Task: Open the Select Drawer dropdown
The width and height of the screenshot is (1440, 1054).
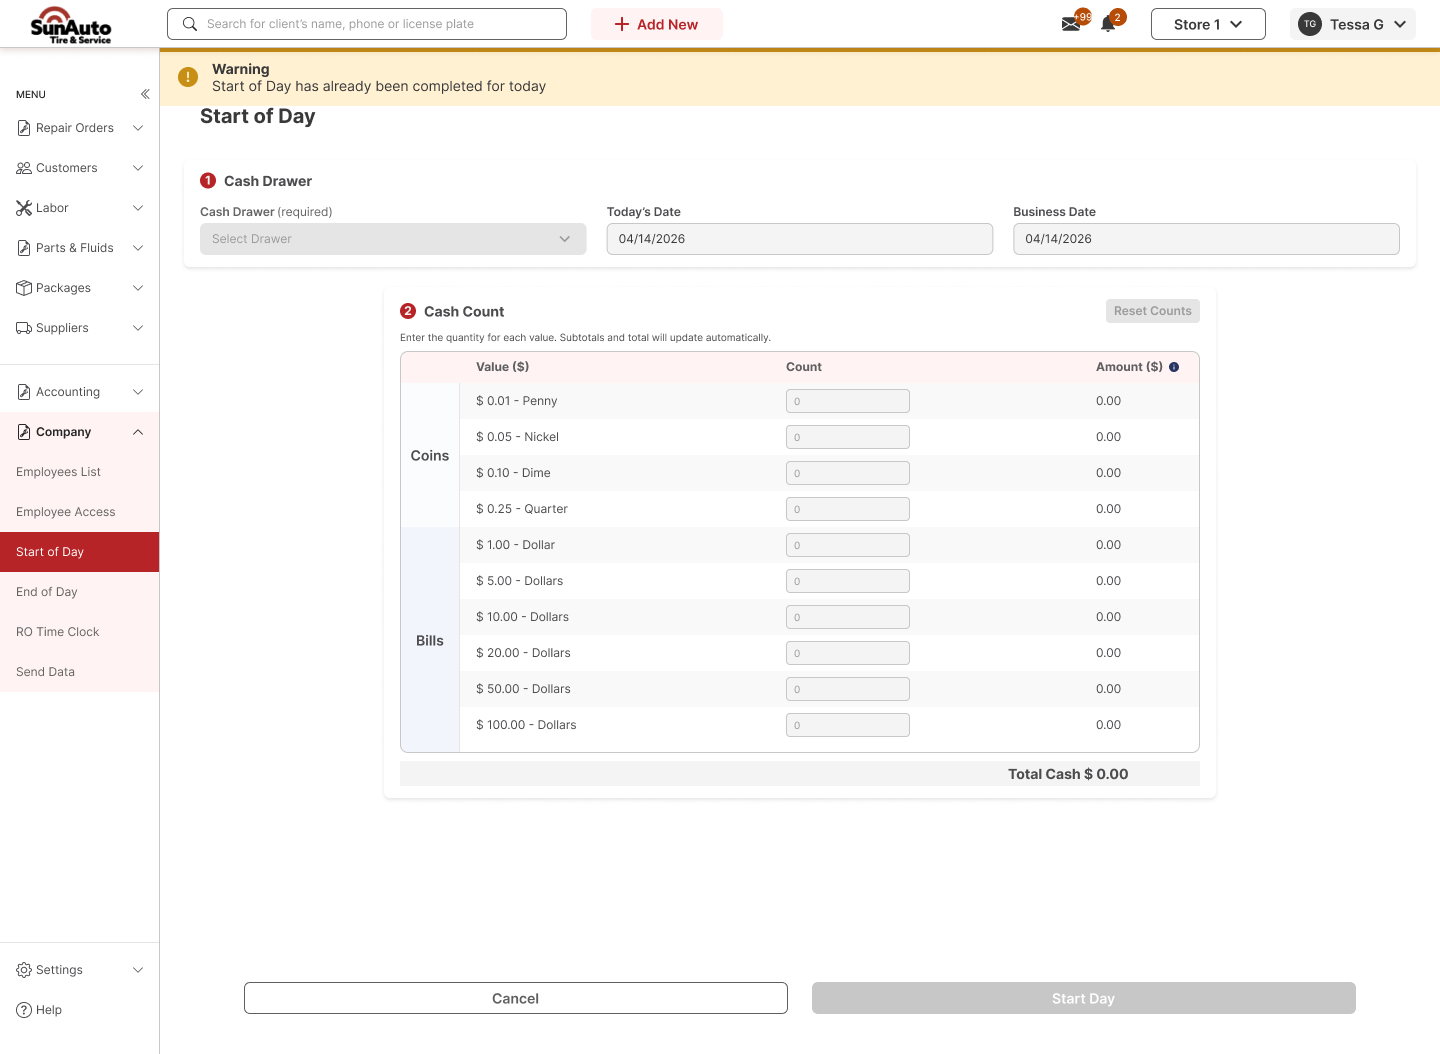Action: (393, 239)
